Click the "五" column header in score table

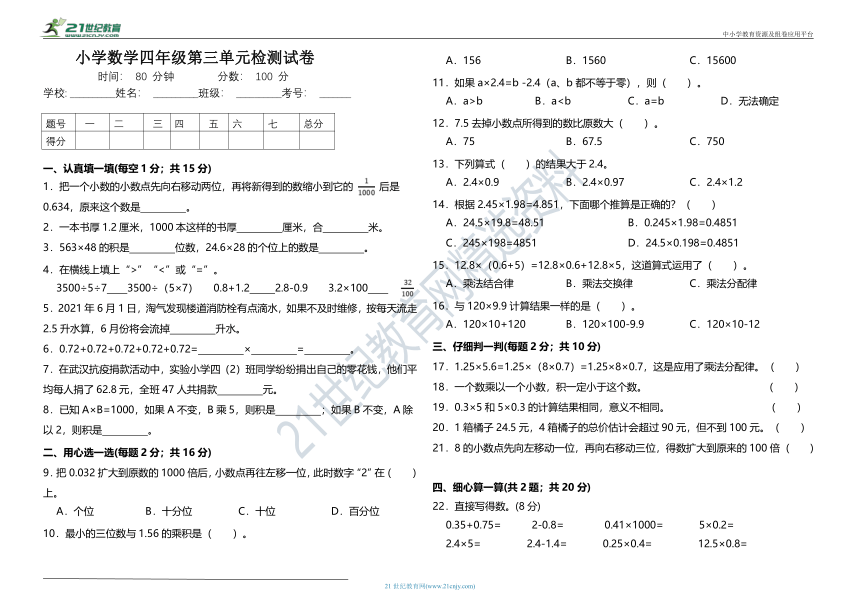coord(214,123)
